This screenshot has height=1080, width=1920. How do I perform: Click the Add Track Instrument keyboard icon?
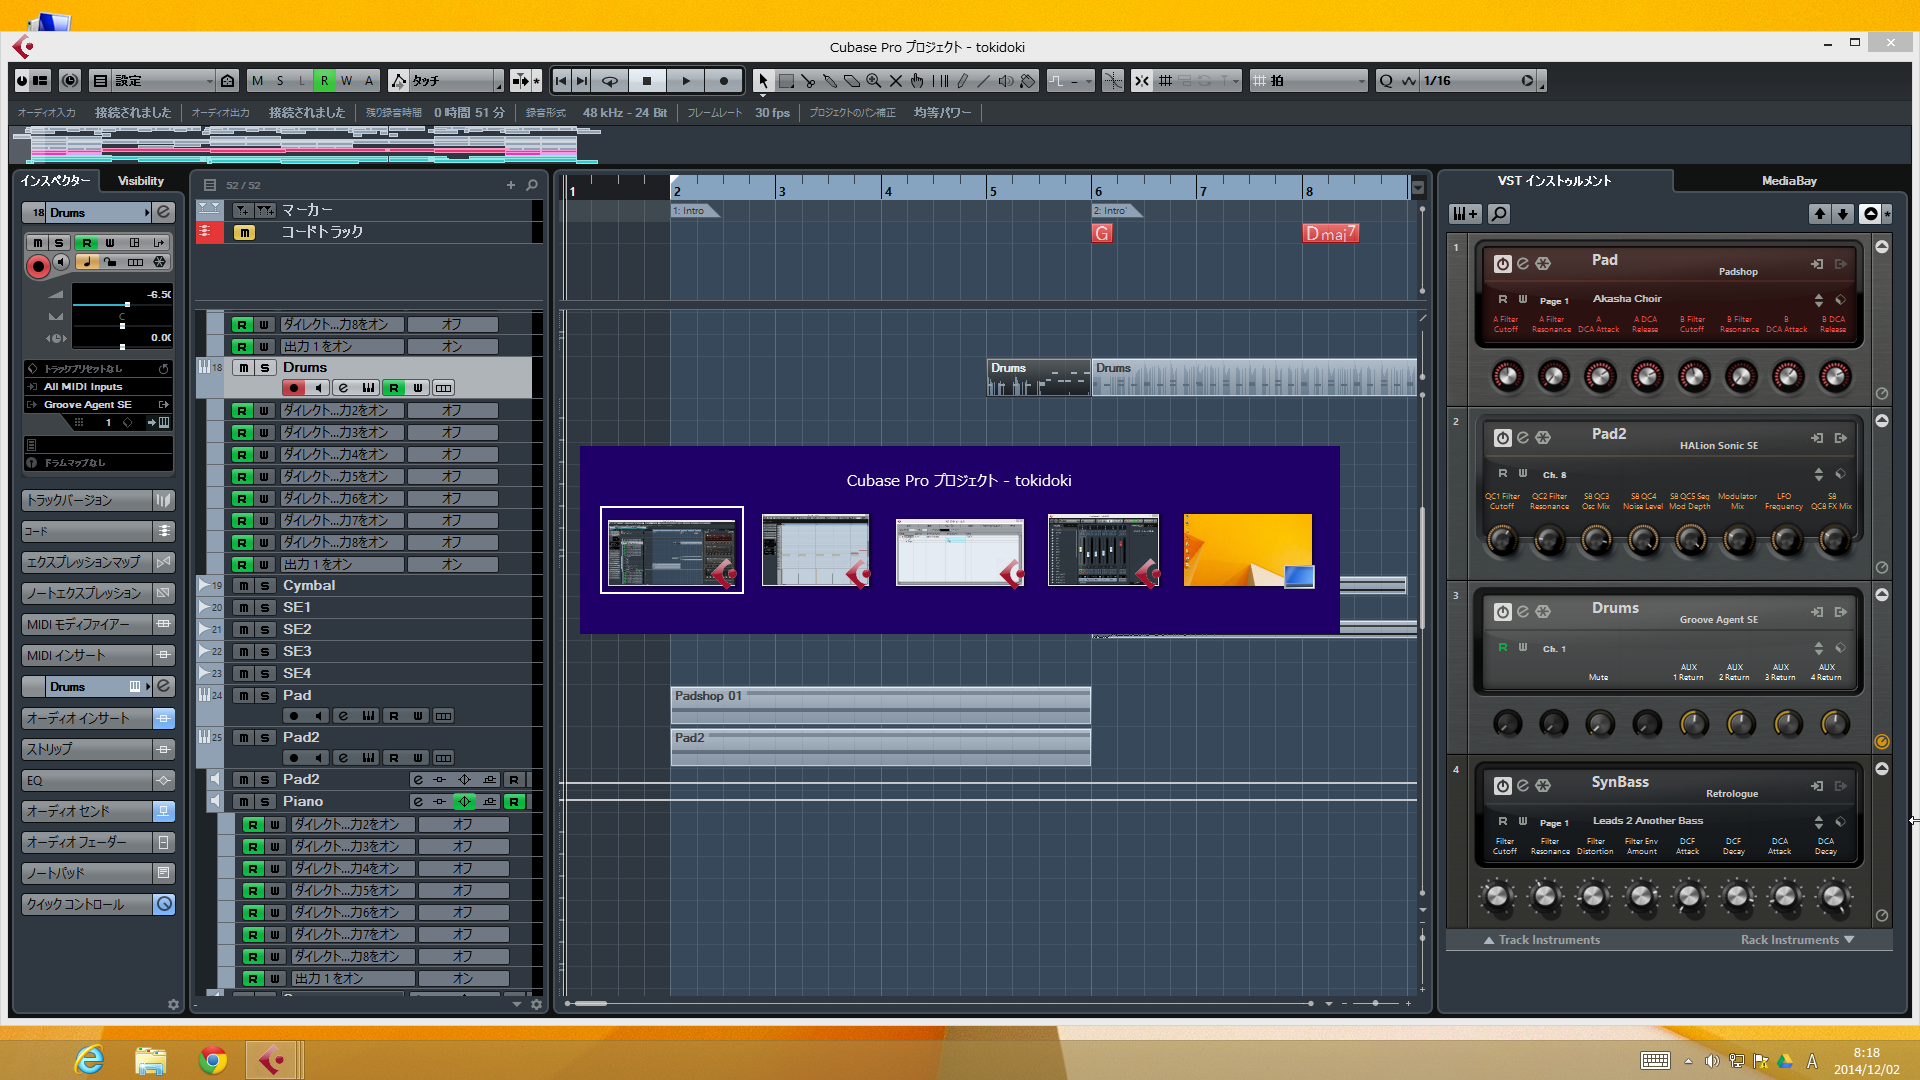pos(1464,214)
